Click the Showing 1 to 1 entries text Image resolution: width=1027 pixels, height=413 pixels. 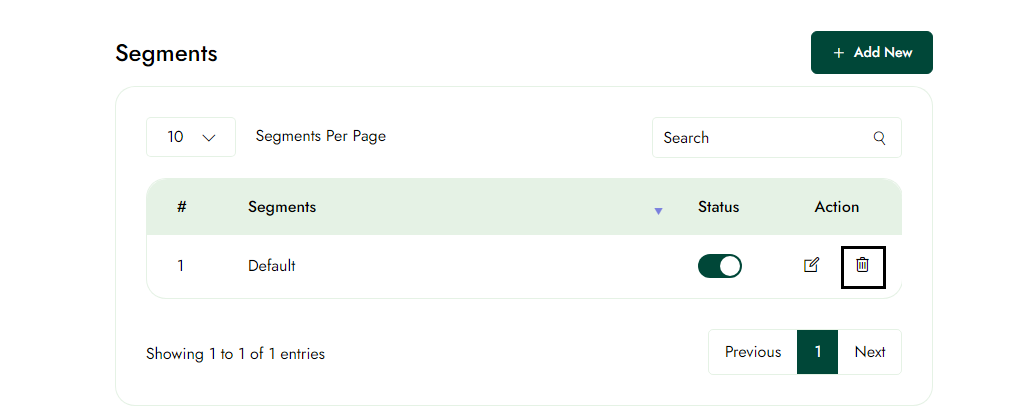point(235,354)
